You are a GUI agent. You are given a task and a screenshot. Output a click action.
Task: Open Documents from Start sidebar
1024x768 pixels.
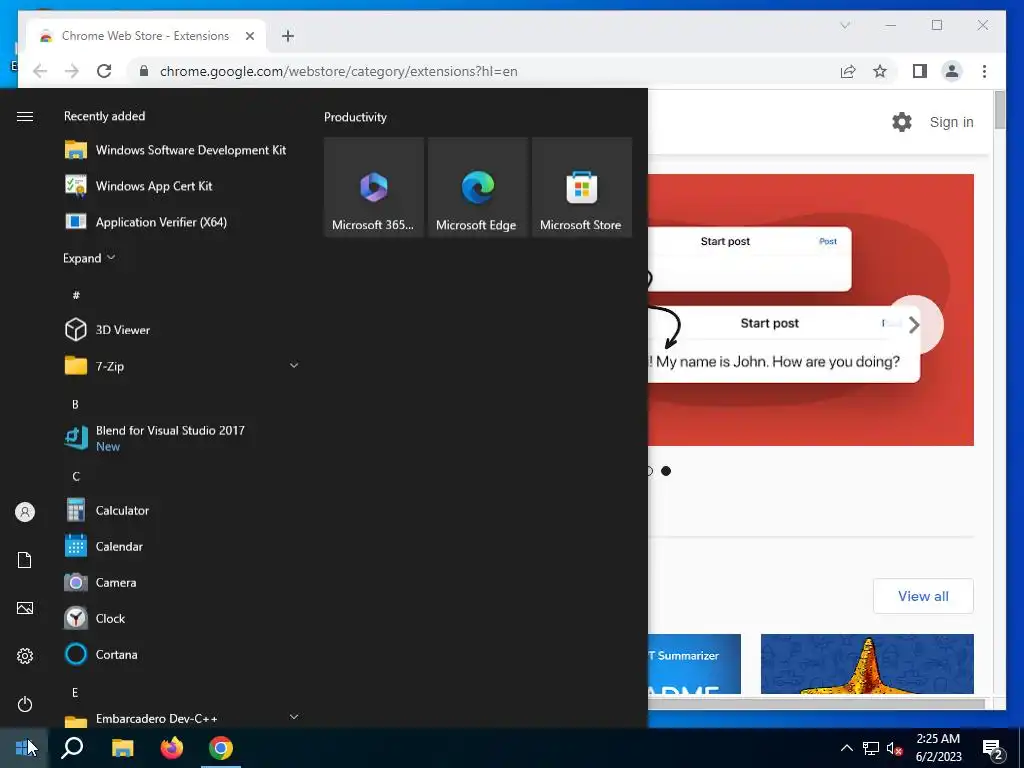(x=25, y=560)
